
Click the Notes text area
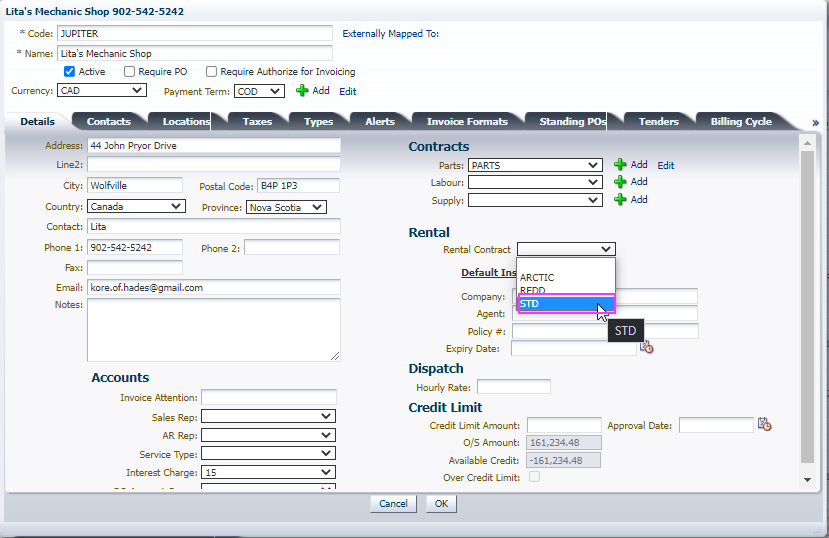click(x=214, y=330)
